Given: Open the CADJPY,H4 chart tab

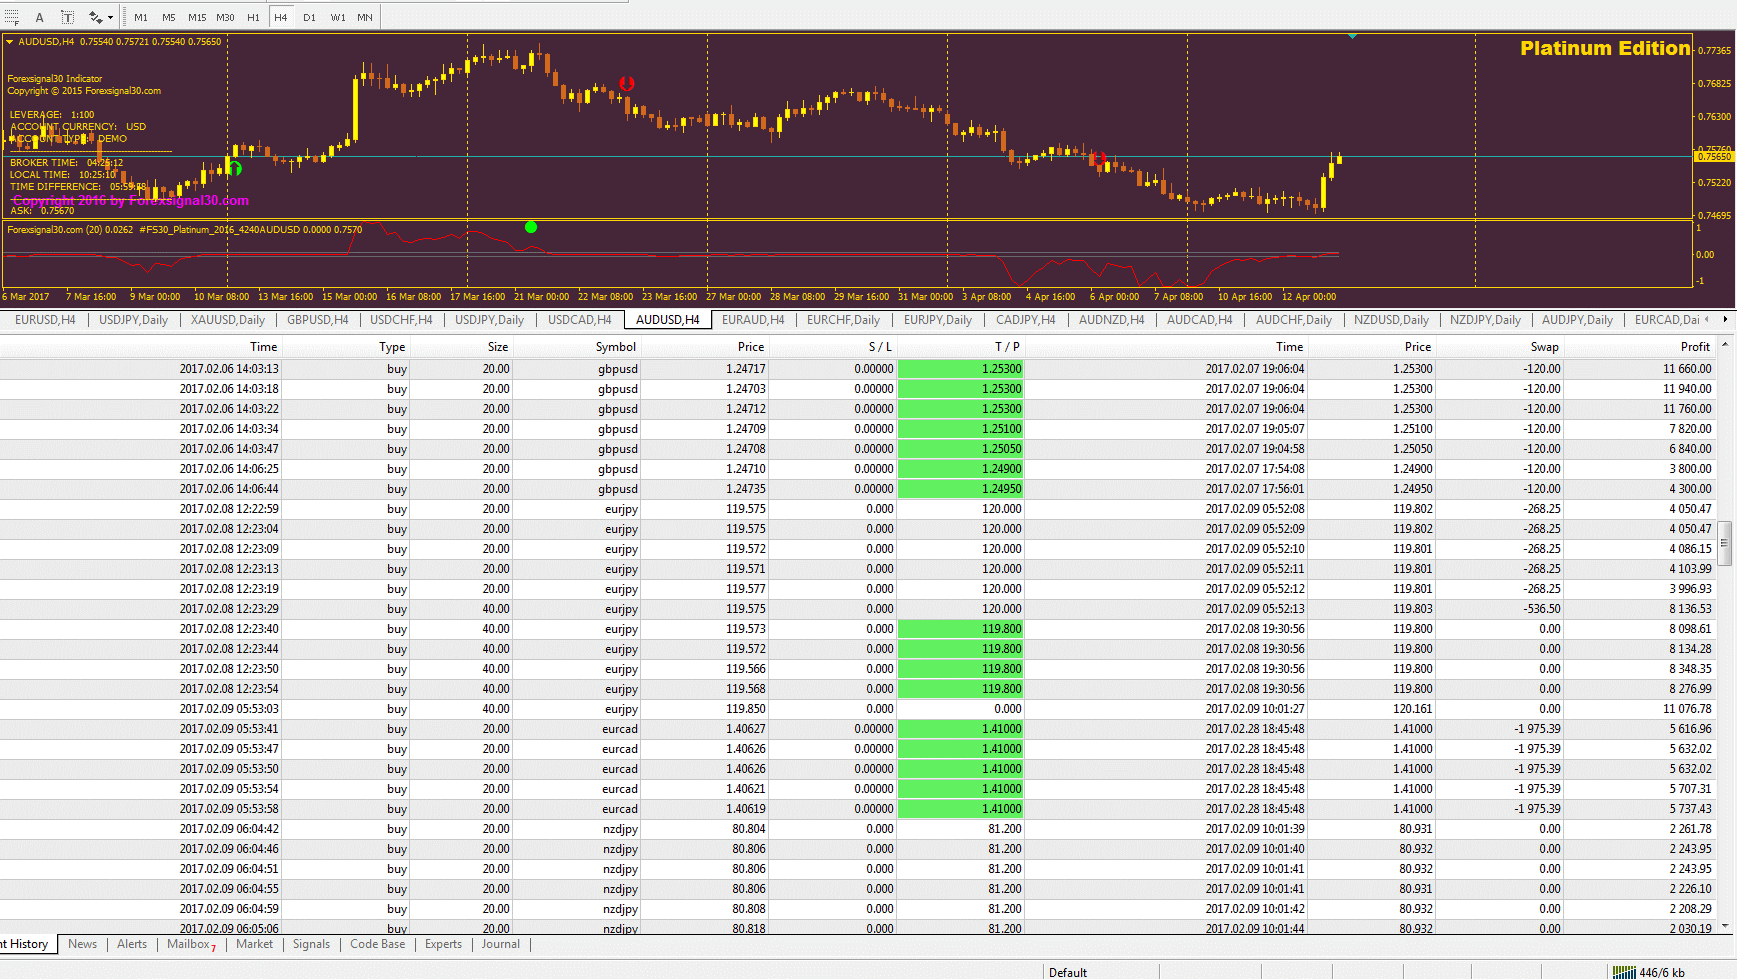Looking at the screenshot, I should pyautogui.click(x=1025, y=320).
